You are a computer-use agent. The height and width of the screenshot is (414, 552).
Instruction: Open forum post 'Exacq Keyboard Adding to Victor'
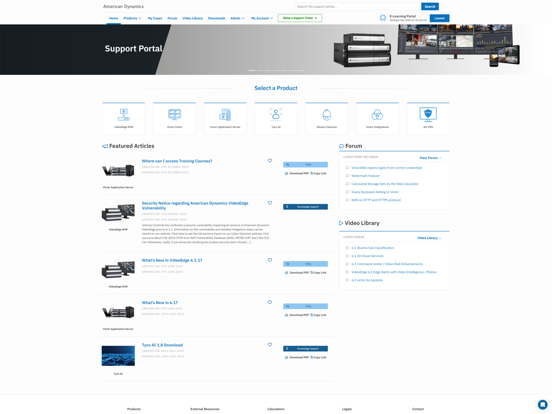coord(375,192)
